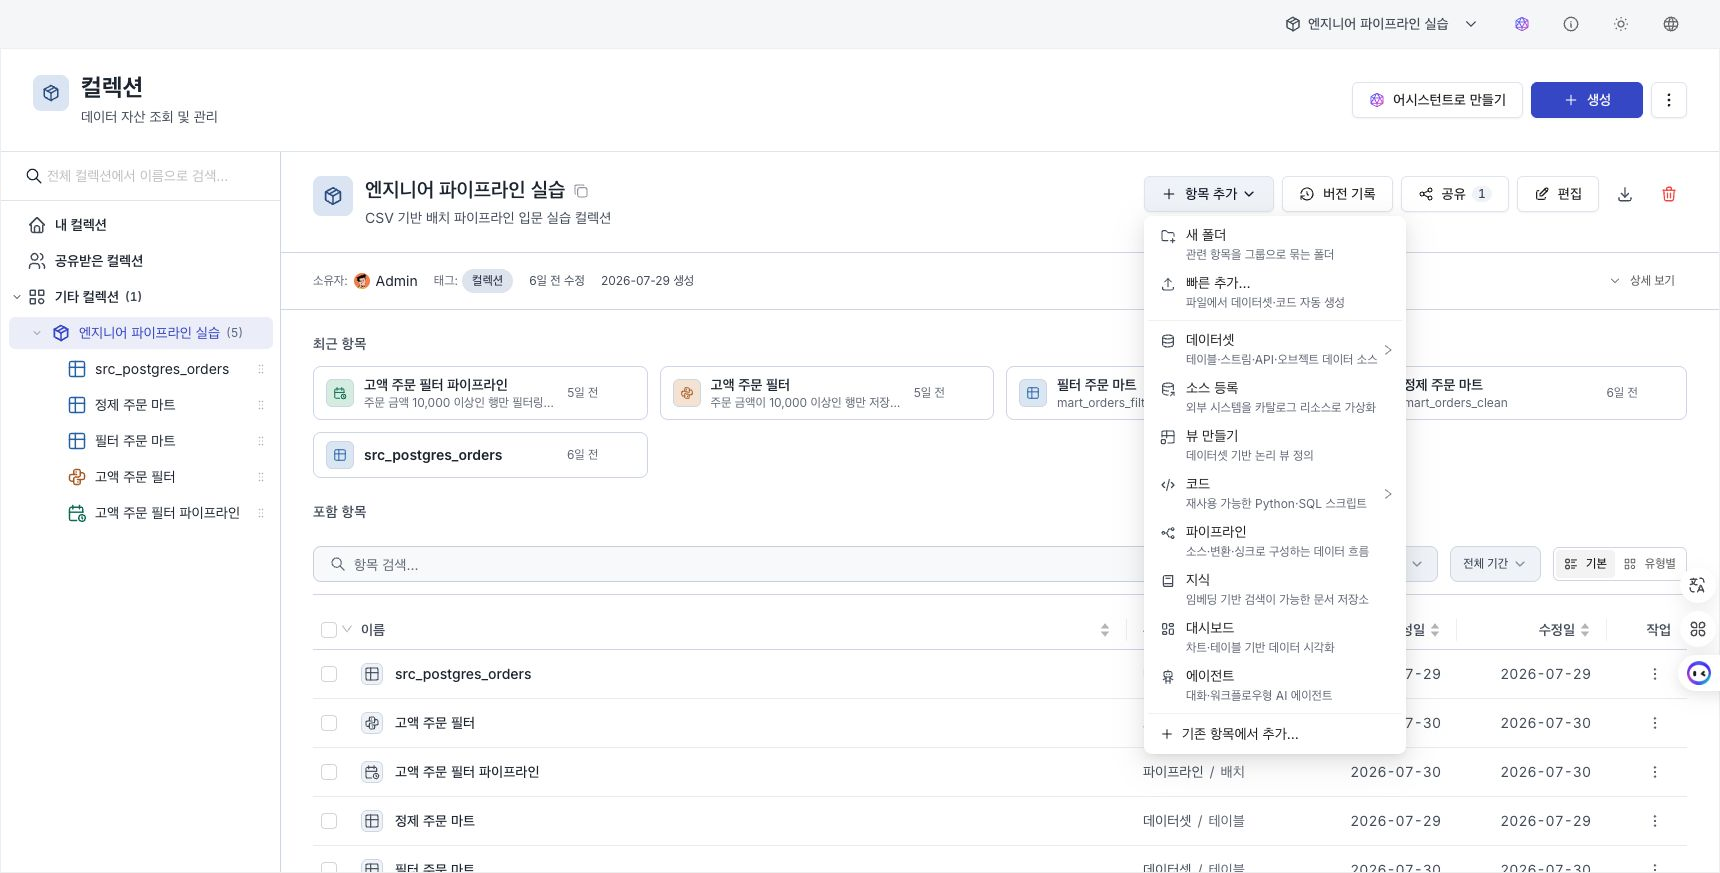Copy collection name with the copy icon

(581, 191)
